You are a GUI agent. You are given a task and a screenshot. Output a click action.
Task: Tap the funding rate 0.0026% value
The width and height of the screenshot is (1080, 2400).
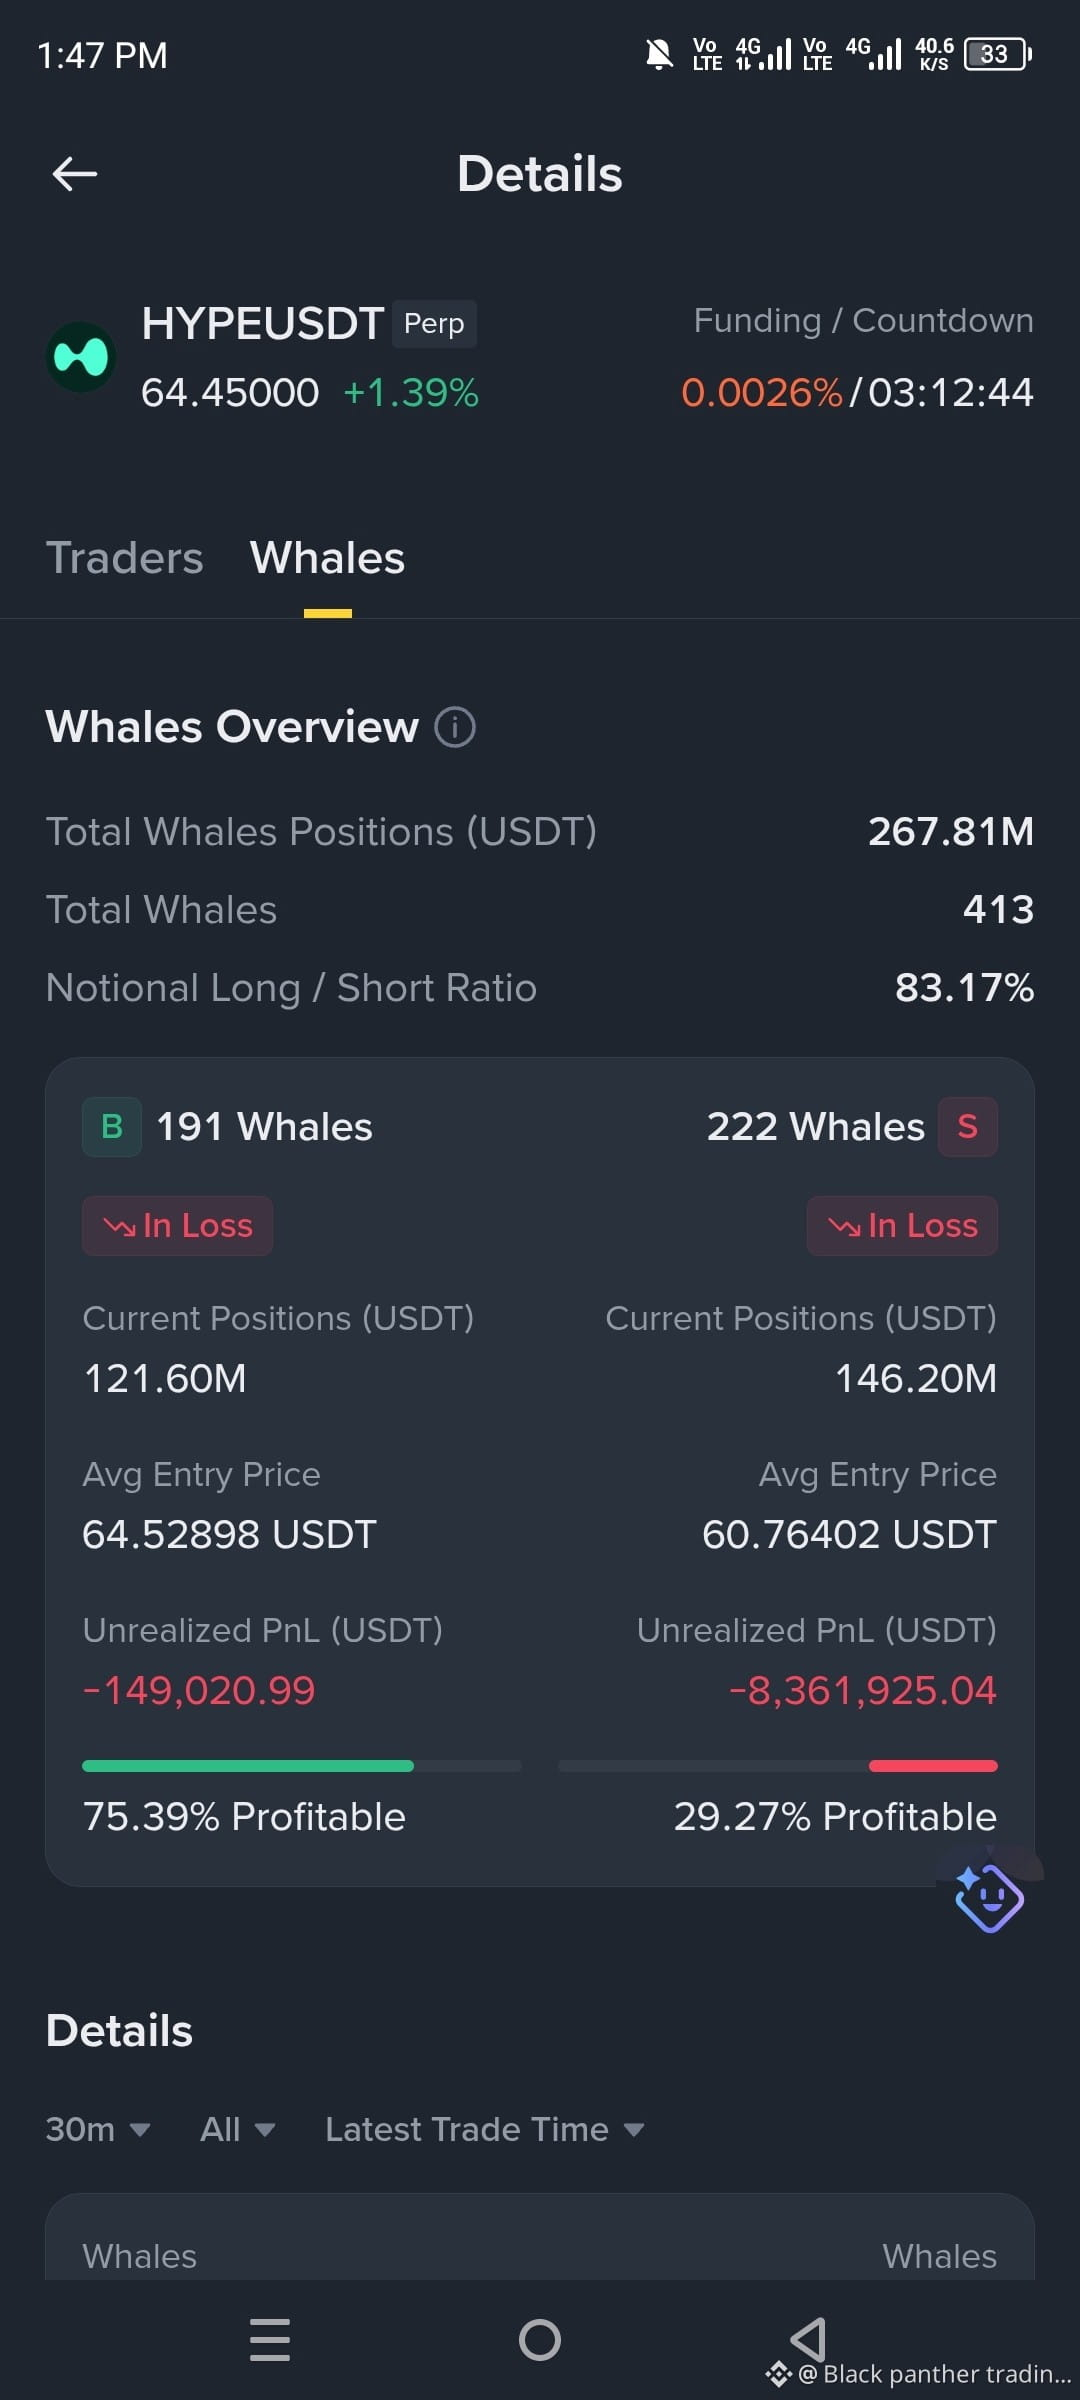coord(762,393)
